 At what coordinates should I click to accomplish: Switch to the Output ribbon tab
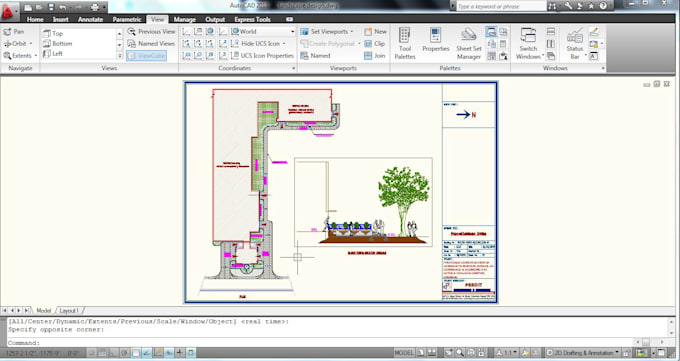[x=215, y=19]
